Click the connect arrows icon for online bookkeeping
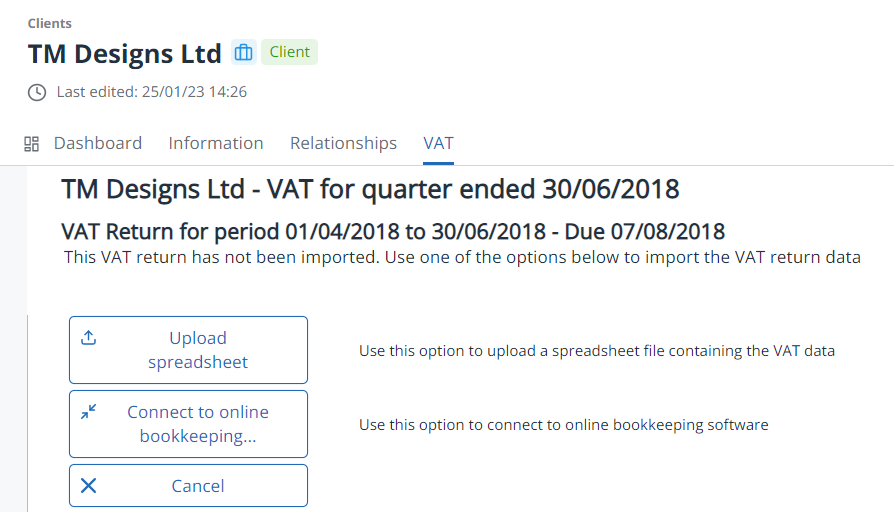 click(x=88, y=412)
